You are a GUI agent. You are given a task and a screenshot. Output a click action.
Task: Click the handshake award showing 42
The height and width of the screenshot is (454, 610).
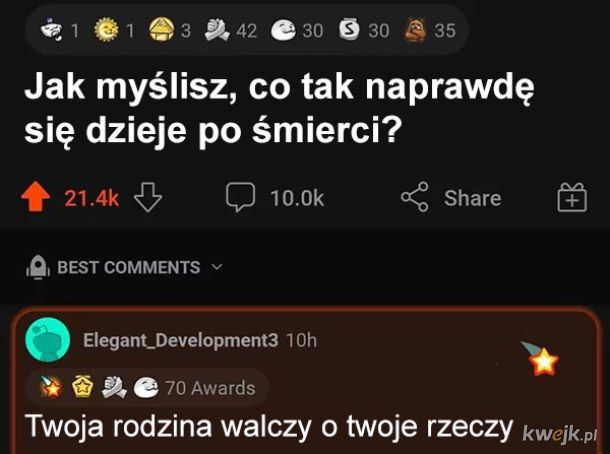pyautogui.click(x=217, y=30)
